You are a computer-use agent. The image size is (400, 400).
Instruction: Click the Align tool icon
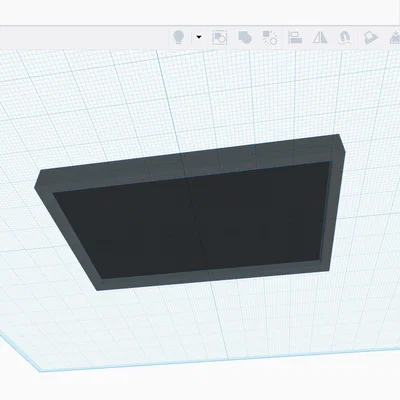click(295, 37)
